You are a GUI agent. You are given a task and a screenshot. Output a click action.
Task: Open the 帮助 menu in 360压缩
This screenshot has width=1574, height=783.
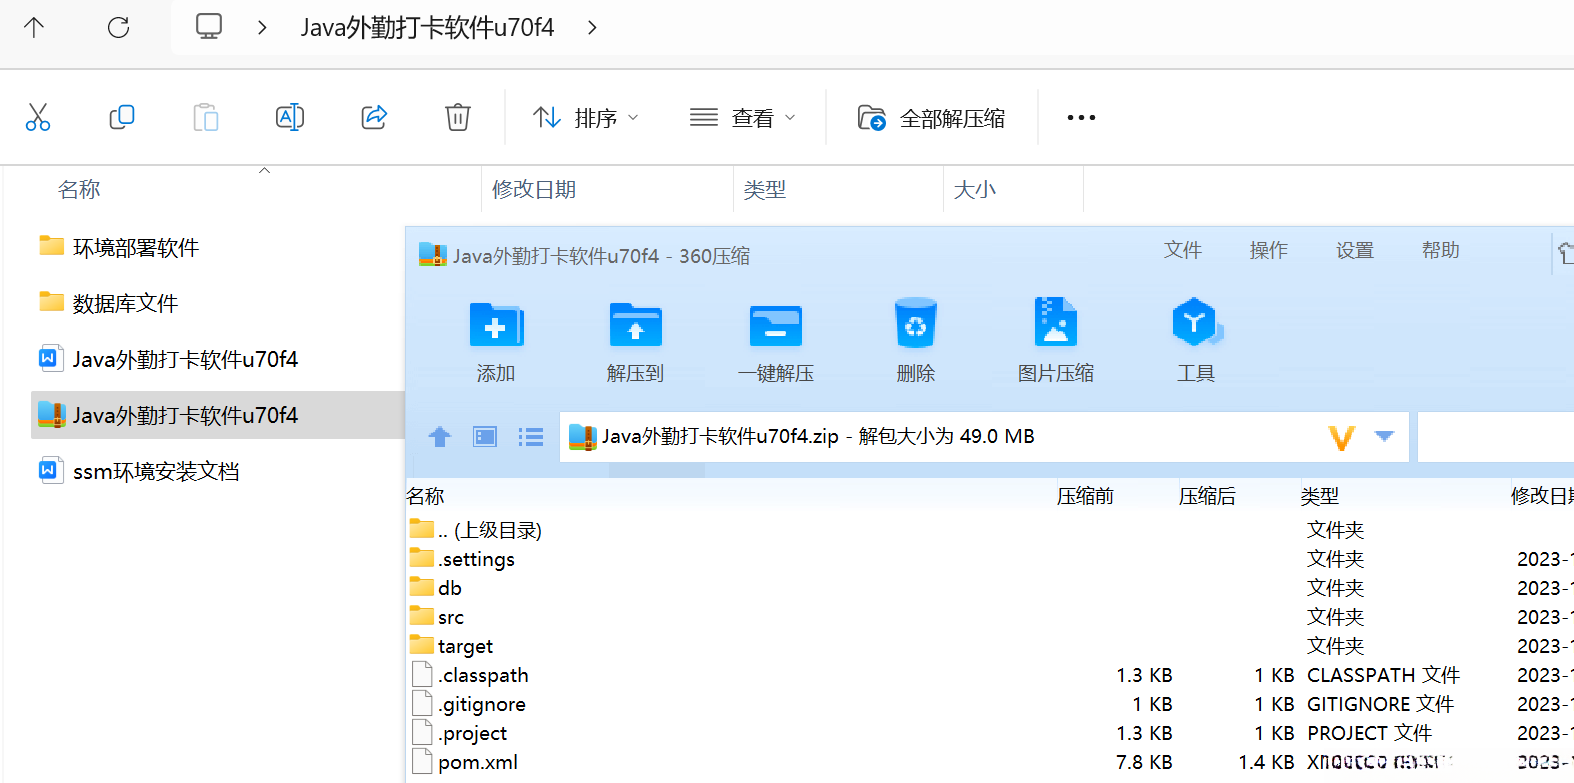tap(1441, 250)
